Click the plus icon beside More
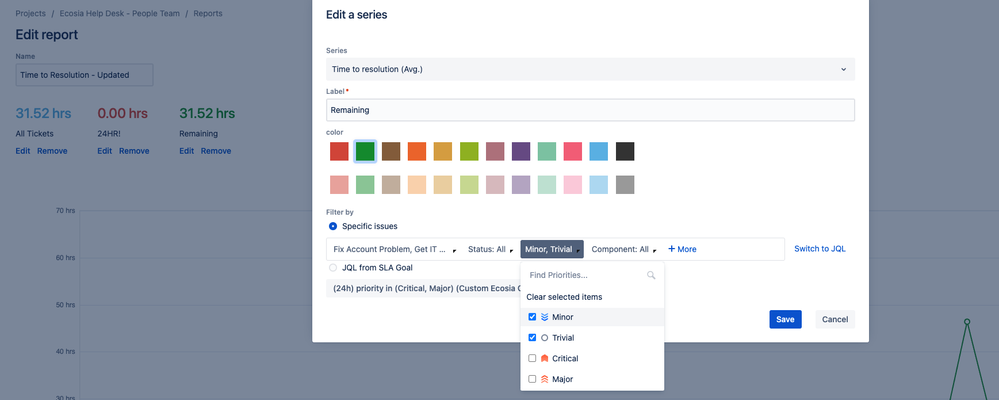 [671, 249]
